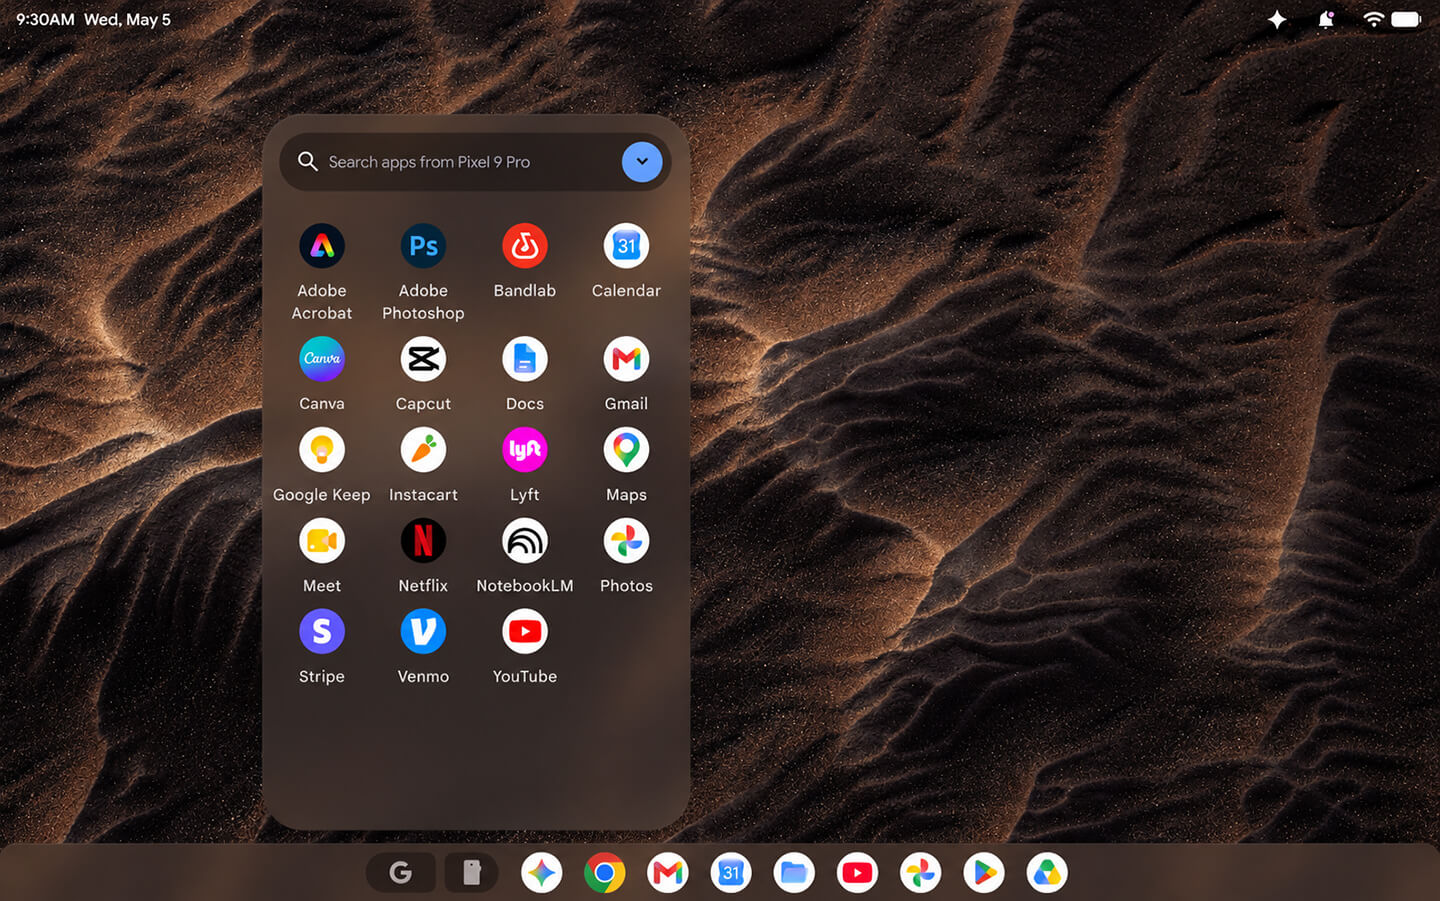The image size is (1440, 901).
Task: Launch Google Keep
Action: click(x=322, y=450)
